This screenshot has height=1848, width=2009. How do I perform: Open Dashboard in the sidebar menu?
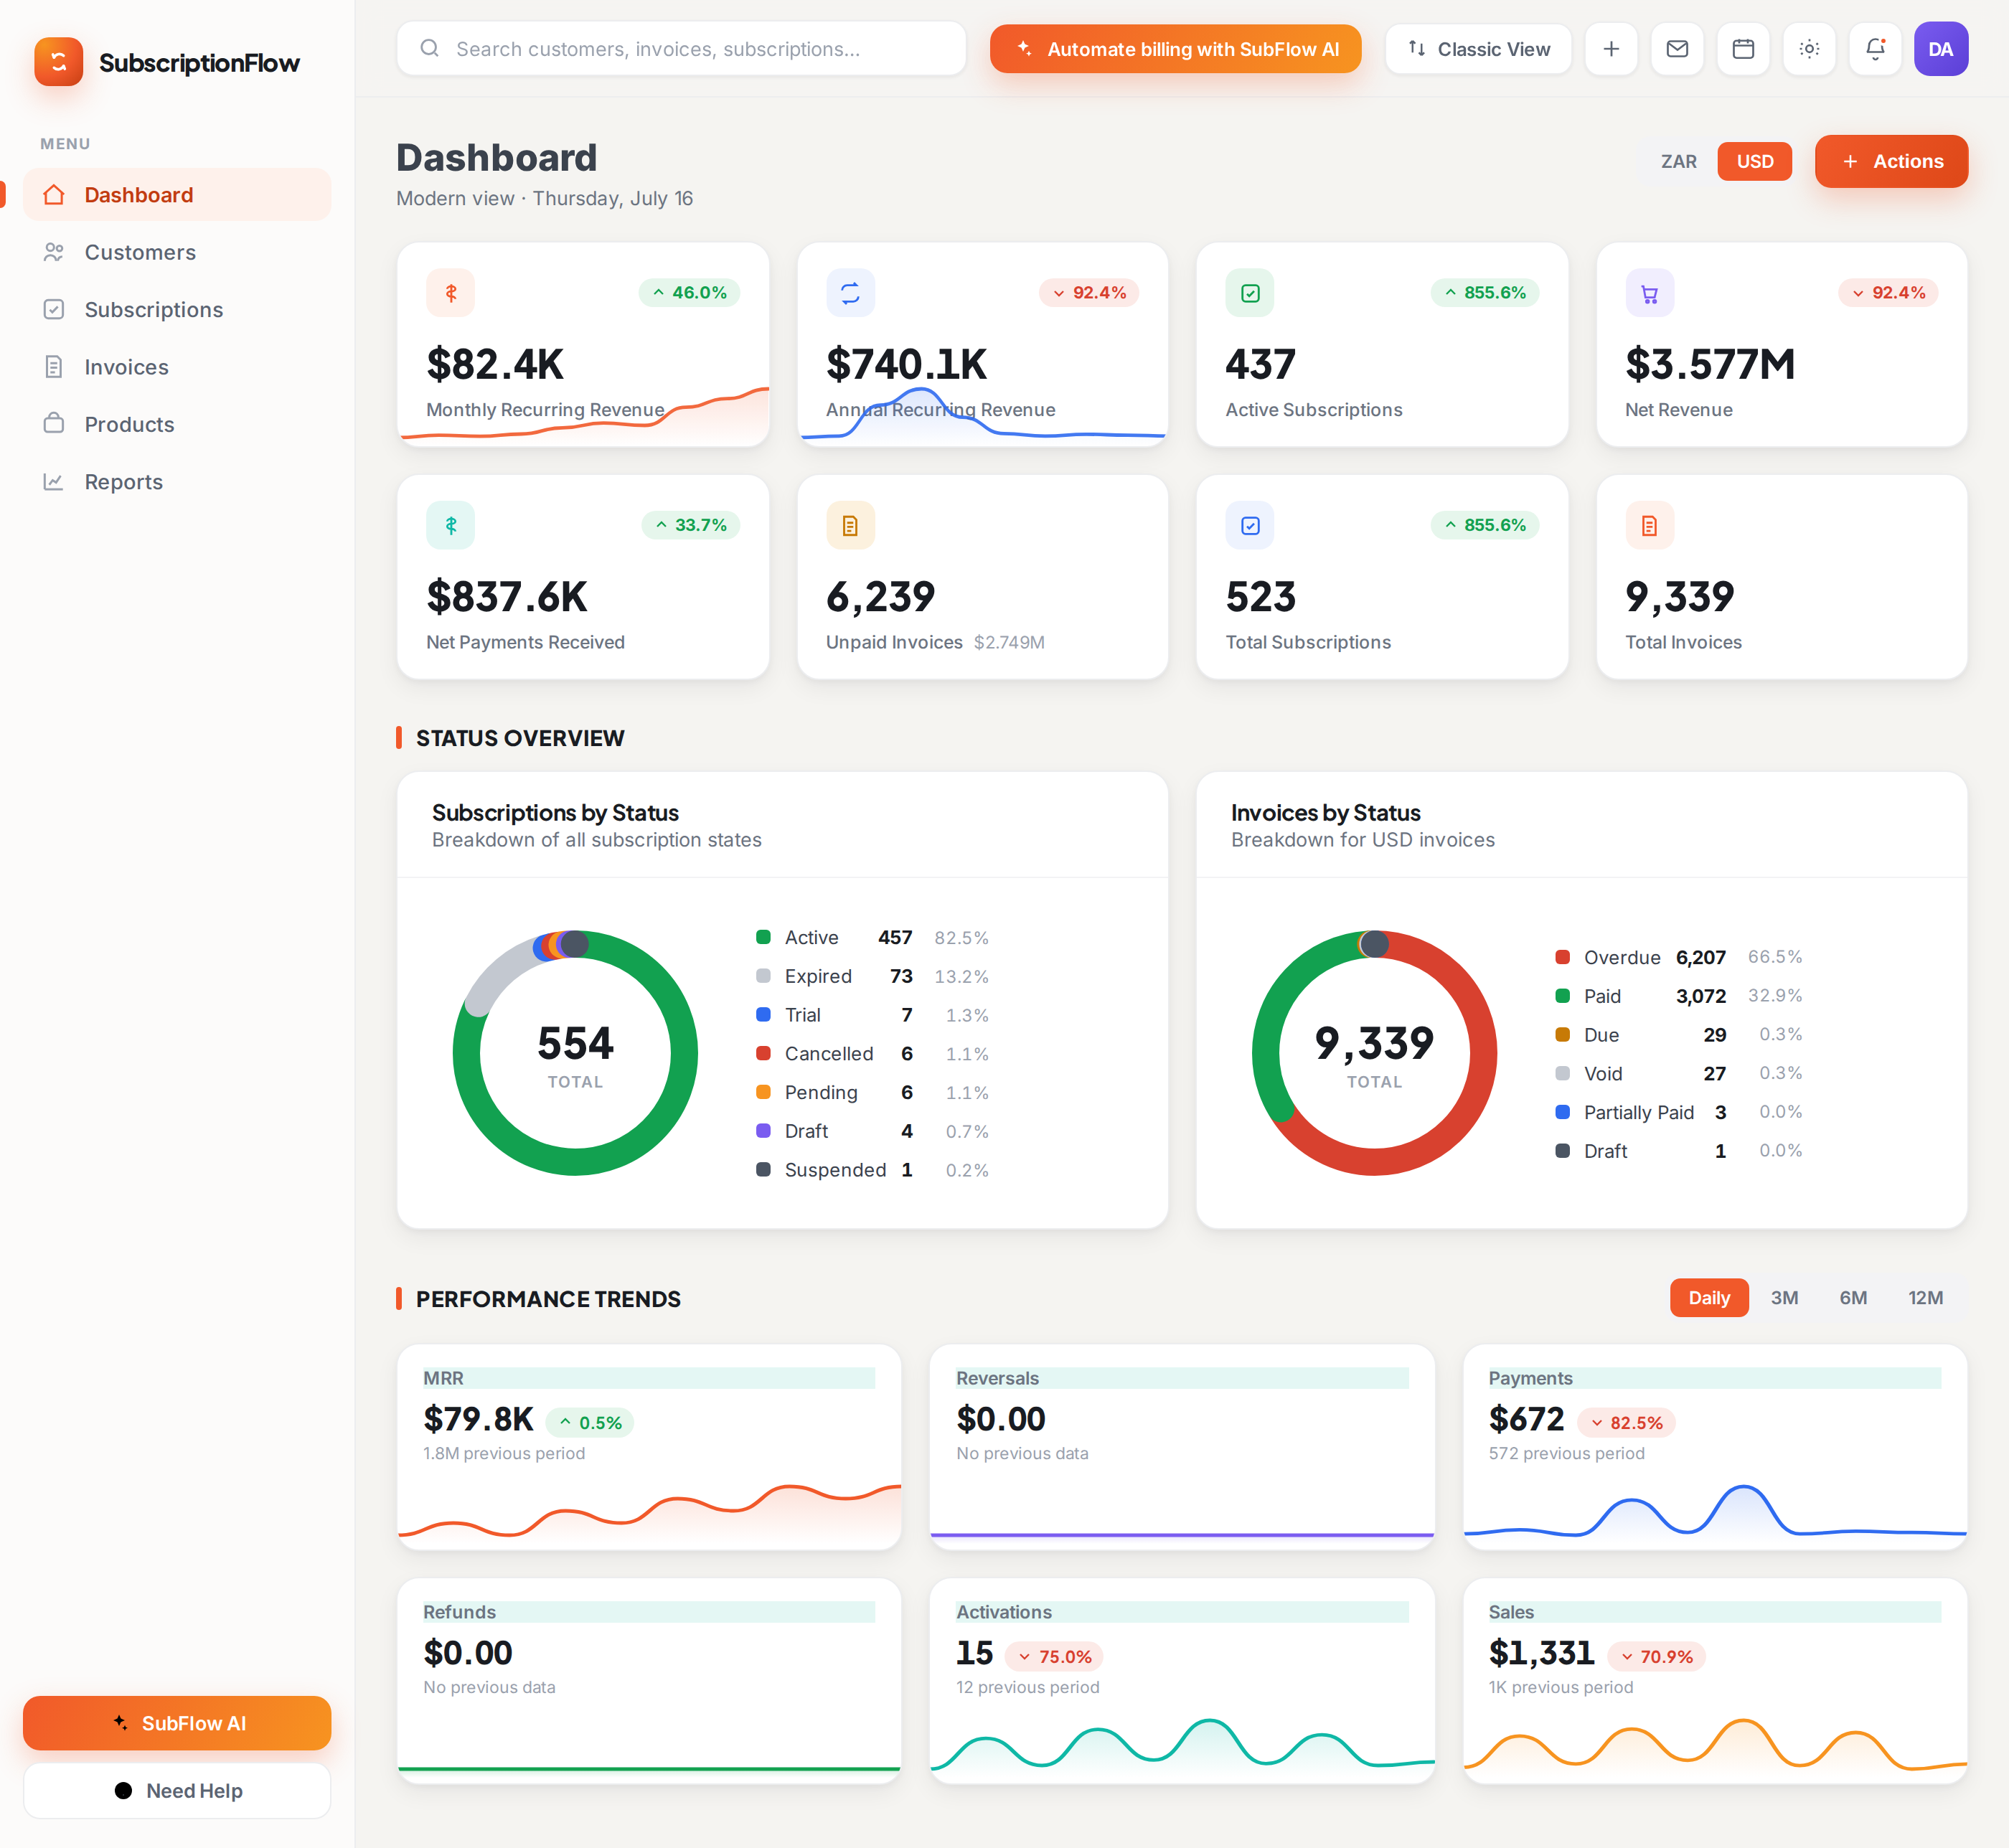(177, 195)
